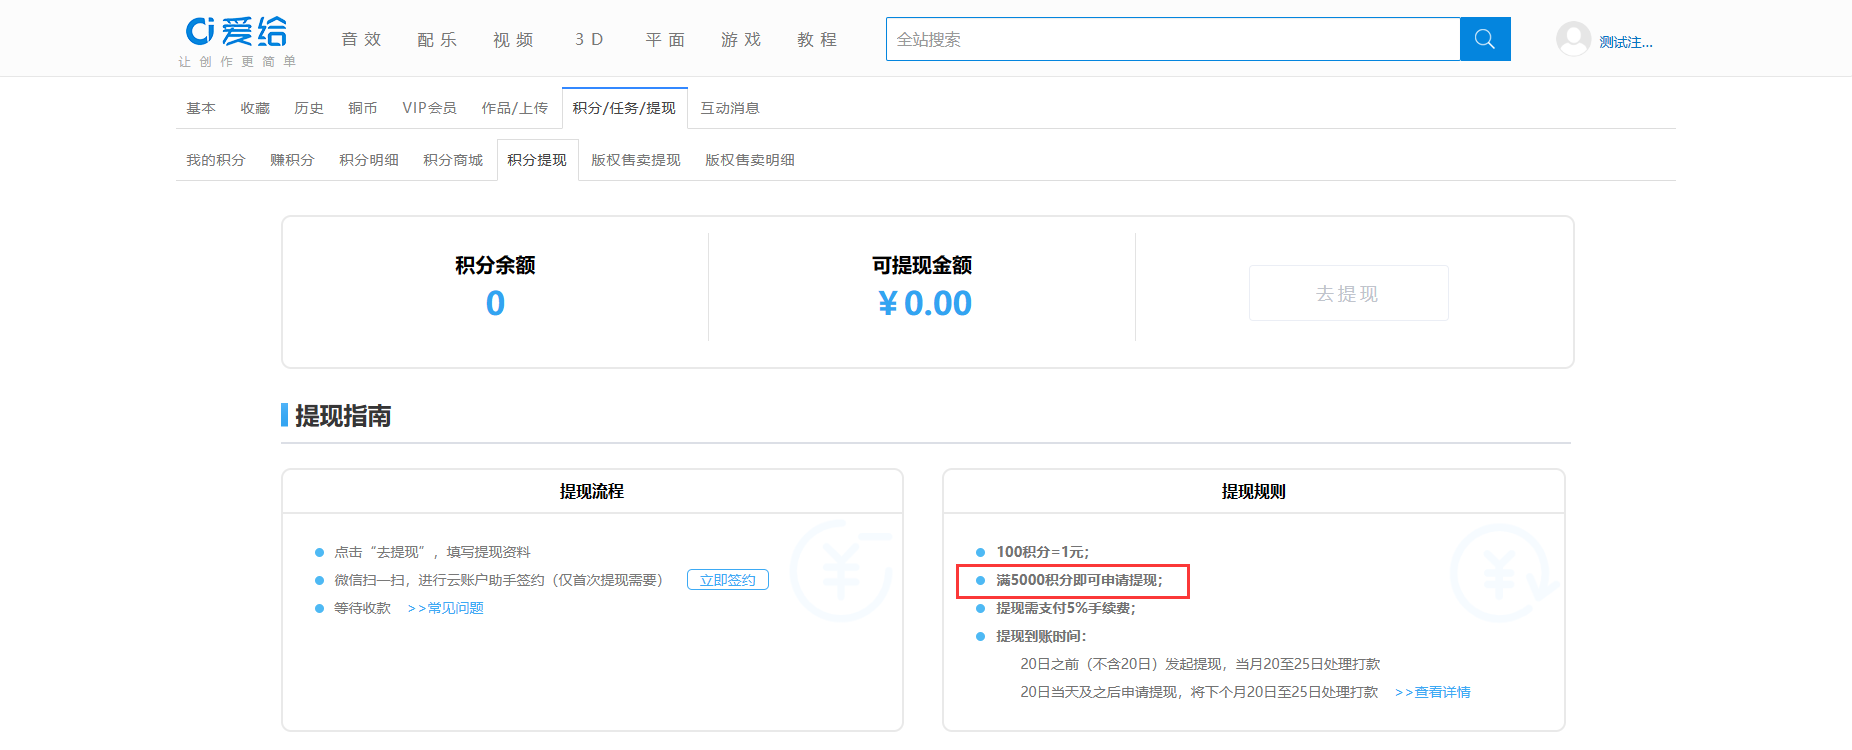Screen dimensions: 1852x750
Task: Switch to the 互动消息 tab
Action: 730,108
